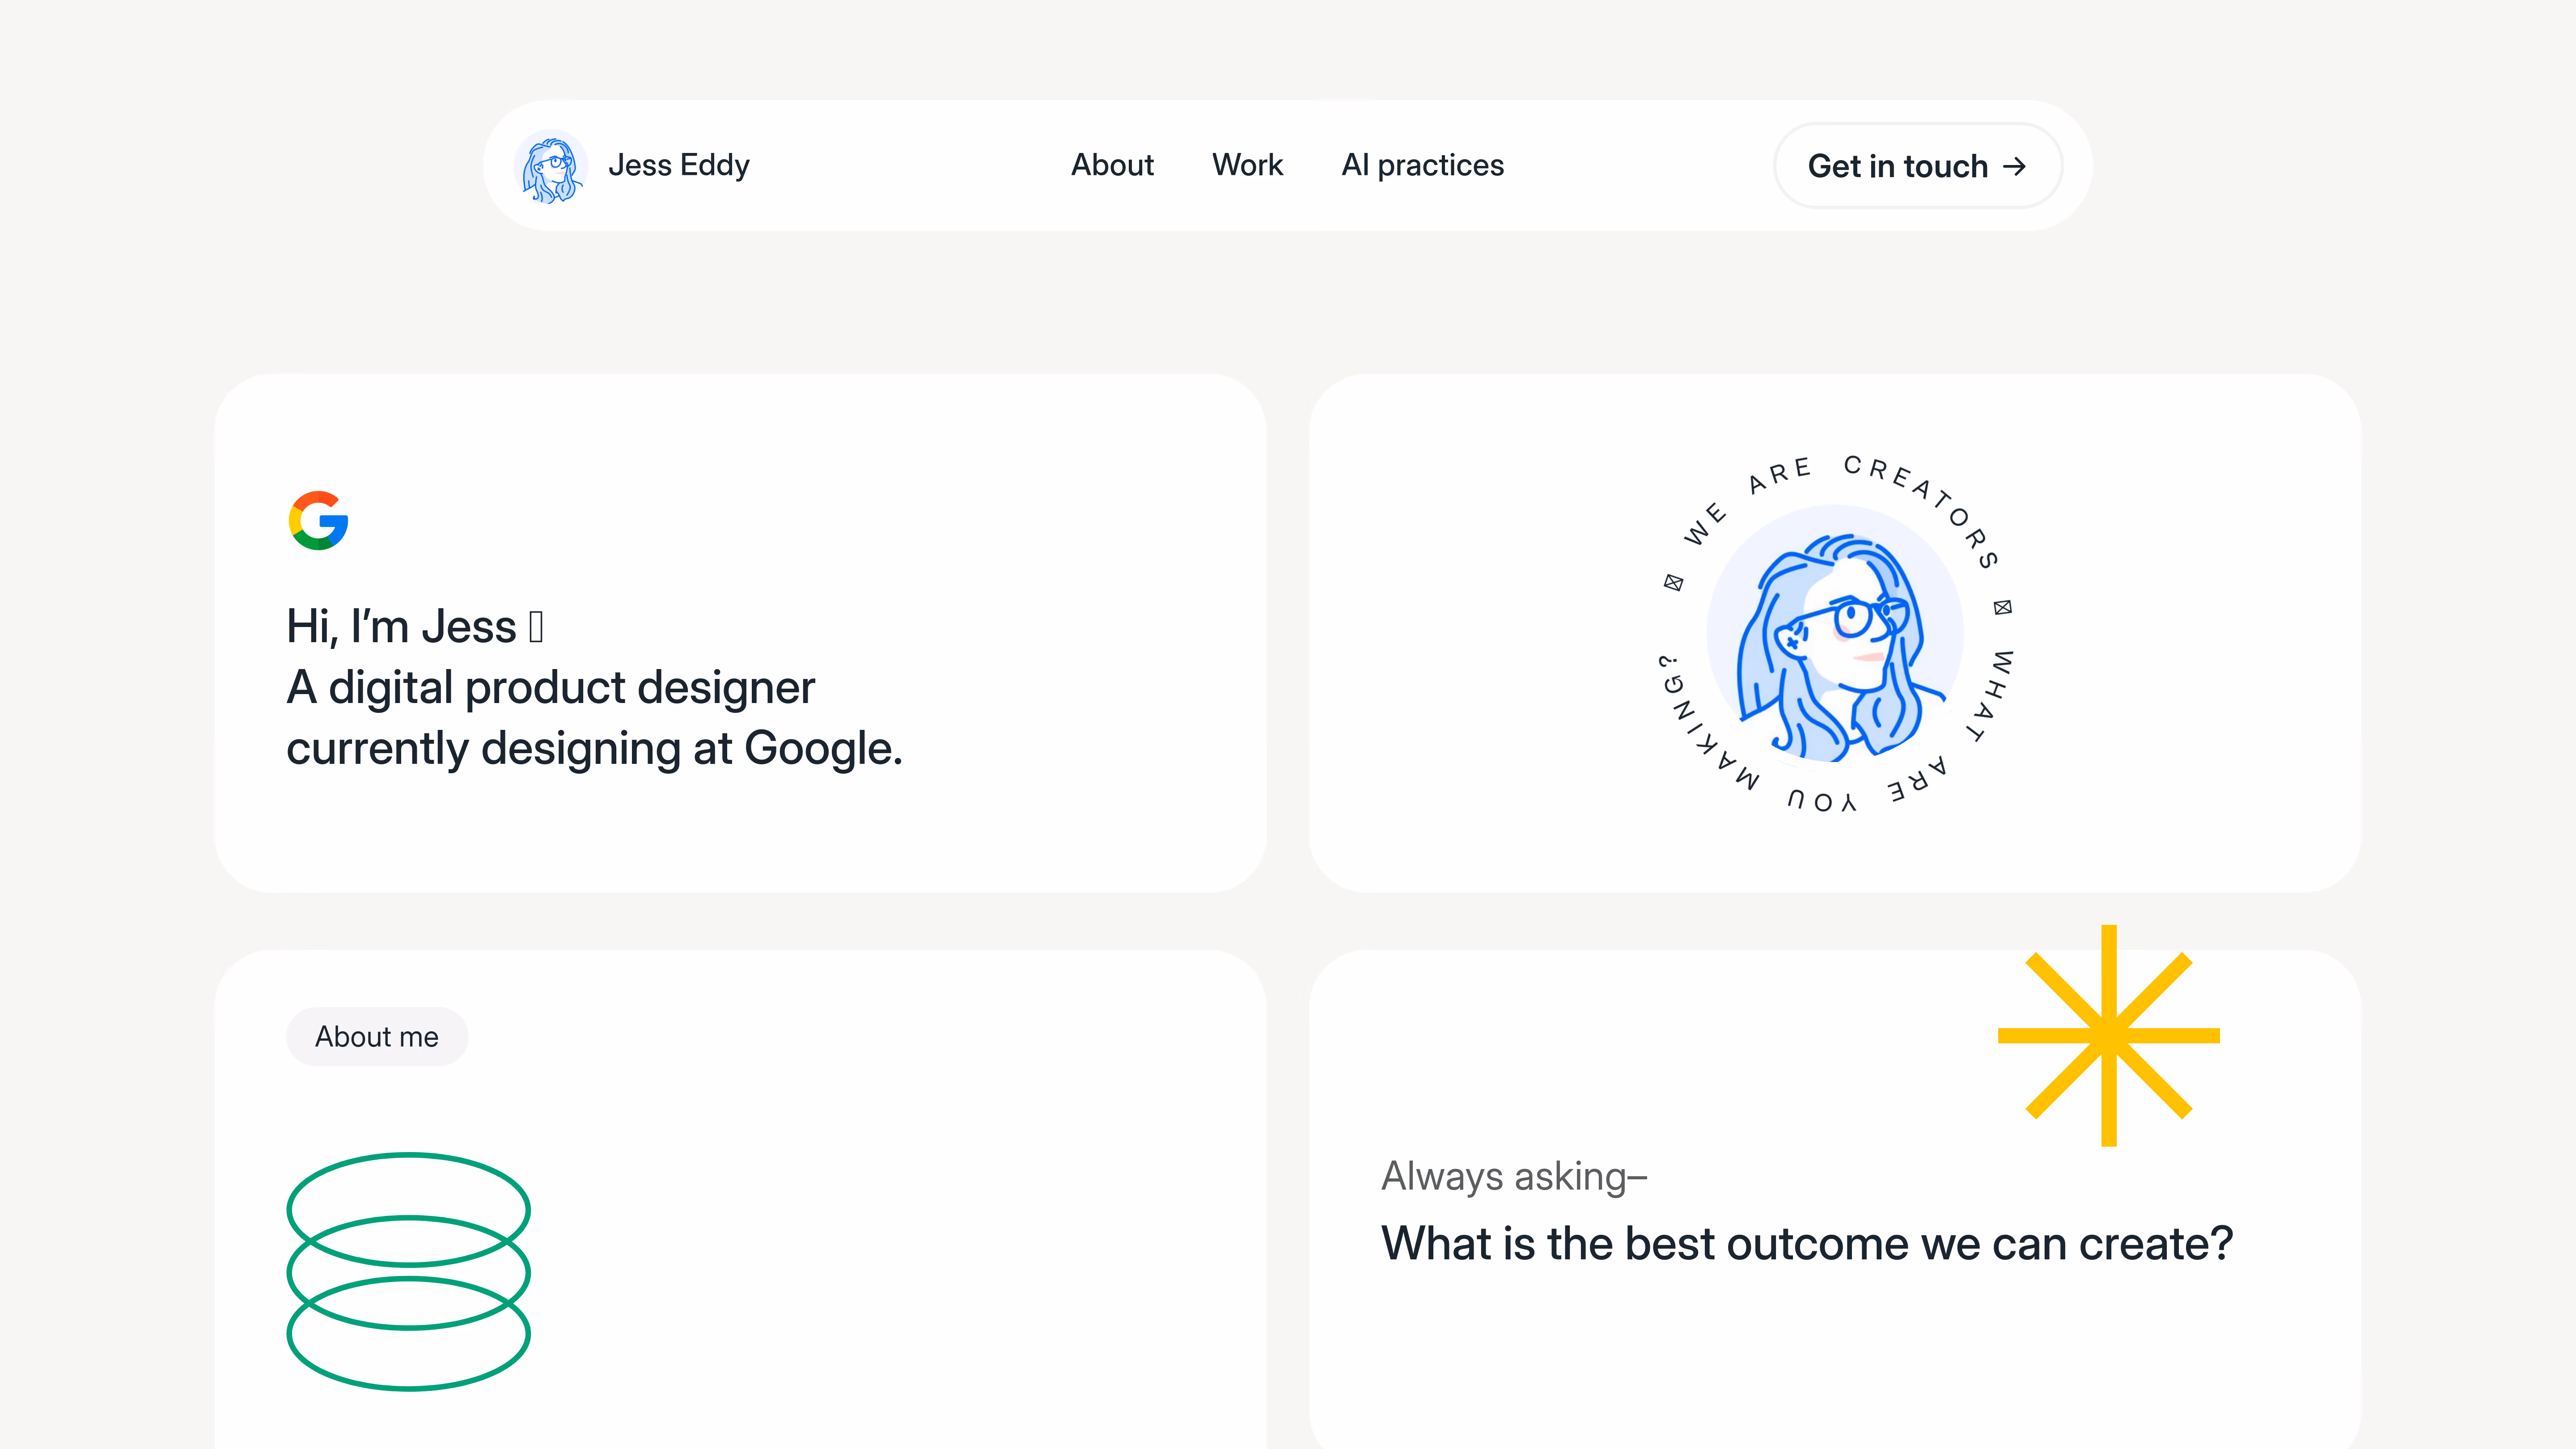Viewport: 2576px width, 1449px height.
Task: Click the Jess avatar icon in navbar
Action: (x=550, y=166)
